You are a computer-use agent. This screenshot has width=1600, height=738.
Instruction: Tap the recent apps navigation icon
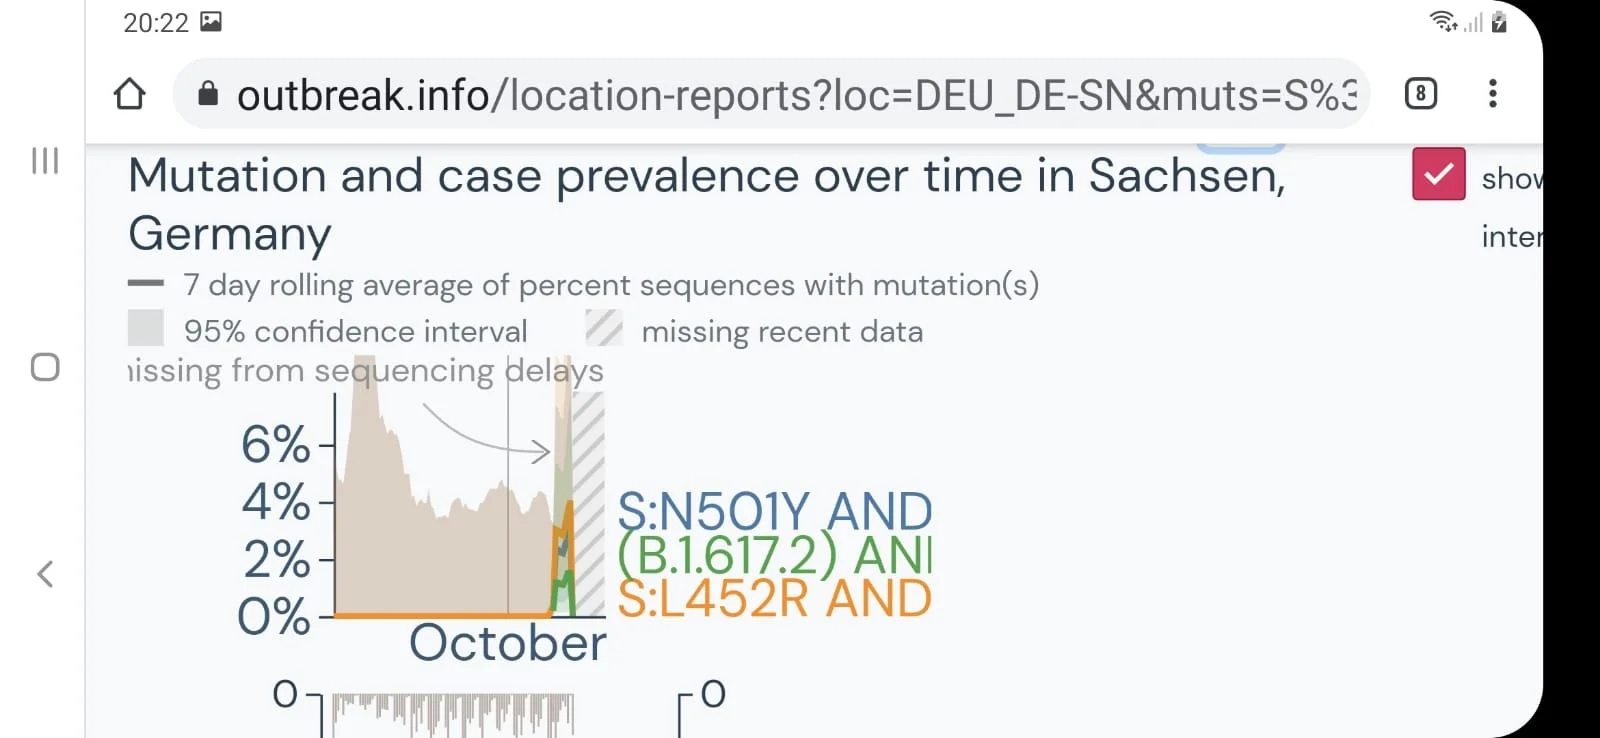(45, 161)
